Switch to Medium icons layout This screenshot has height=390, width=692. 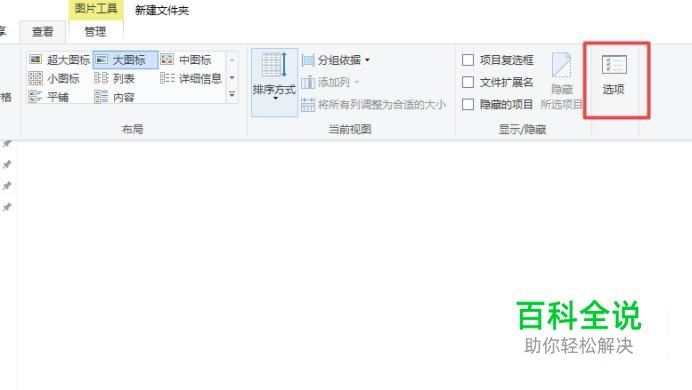pyautogui.click(x=186, y=60)
